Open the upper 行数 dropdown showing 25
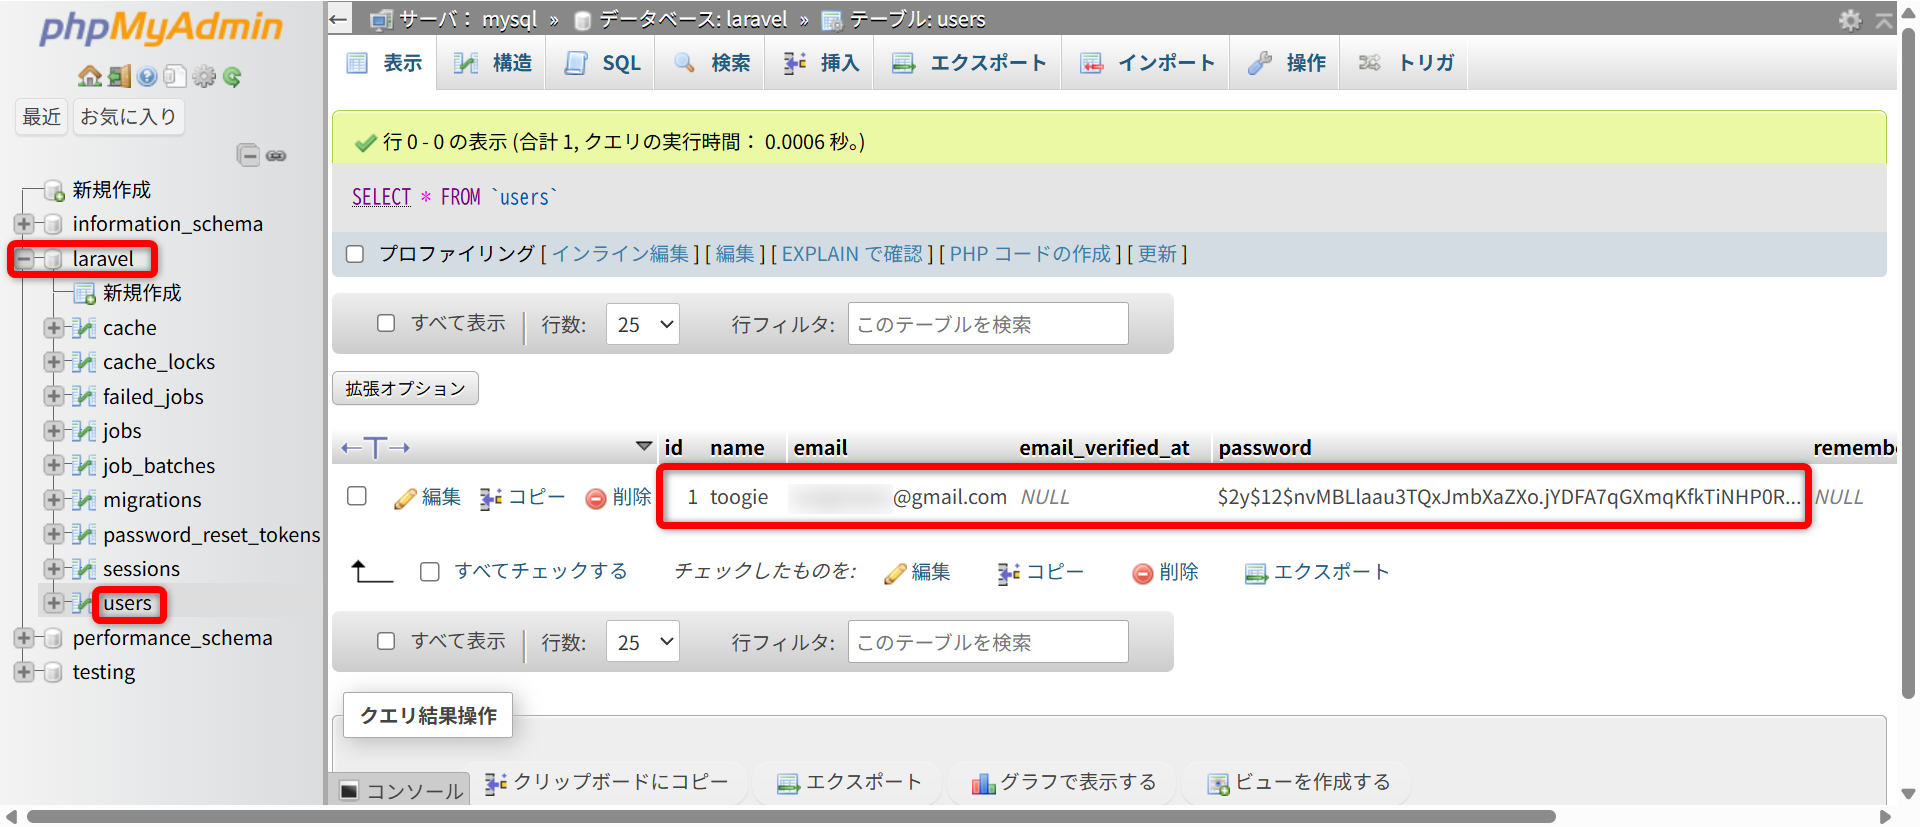 642,324
